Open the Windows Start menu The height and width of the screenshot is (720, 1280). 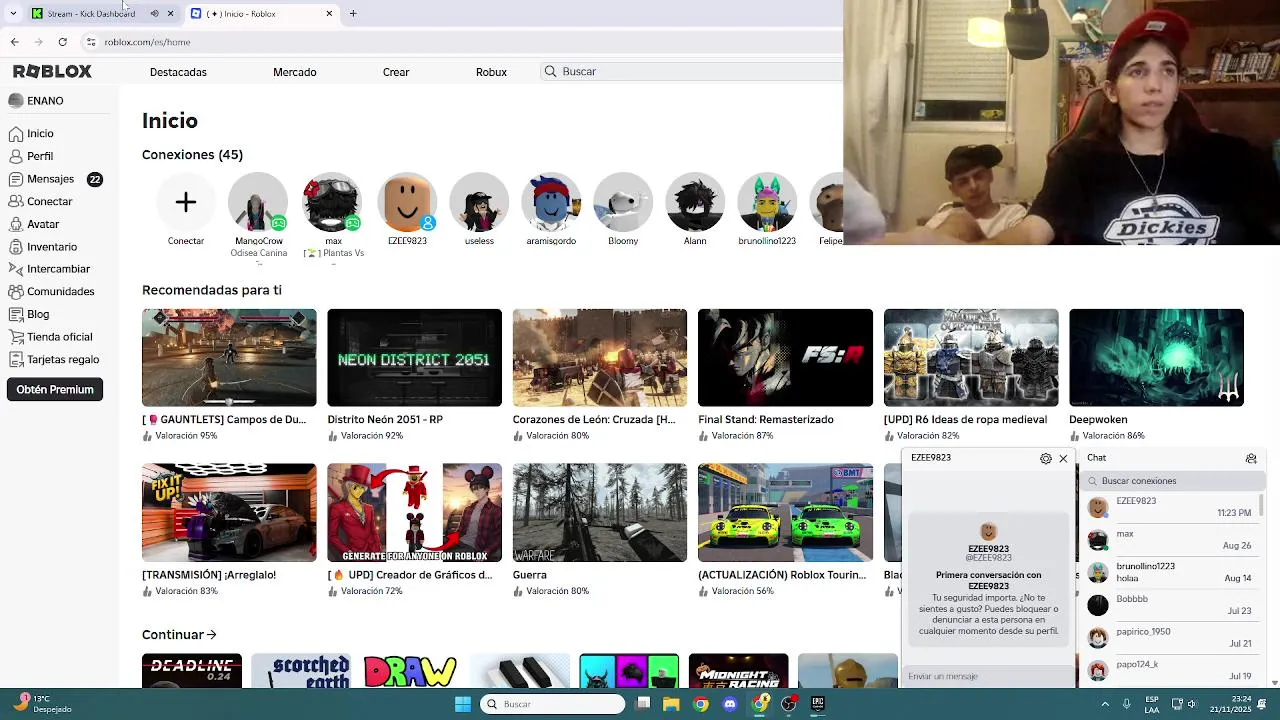click(x=463, y=704)
